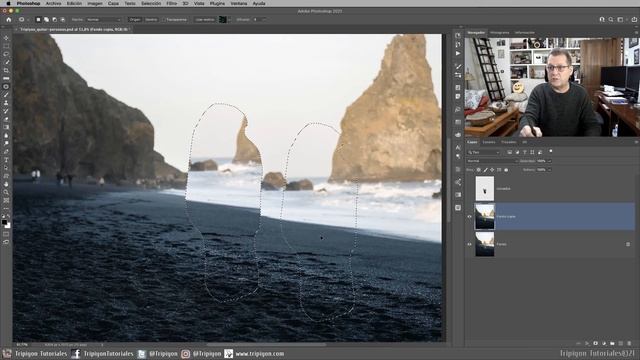The image size is (640, 360).
Task: Select the Move tool
Action: (6, 38)
